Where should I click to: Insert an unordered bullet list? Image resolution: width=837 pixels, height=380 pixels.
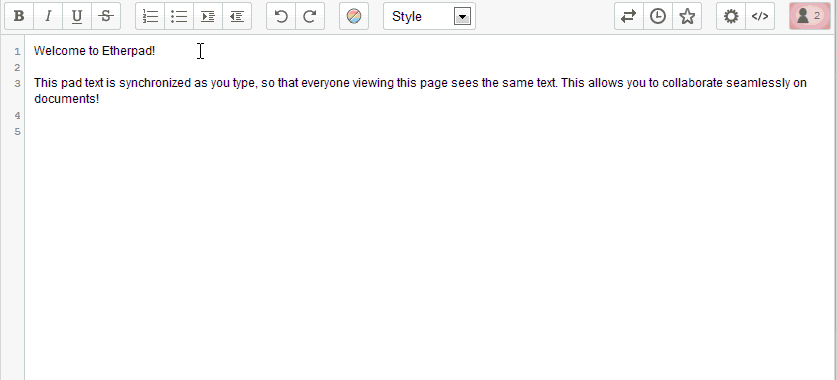point(179,16)
